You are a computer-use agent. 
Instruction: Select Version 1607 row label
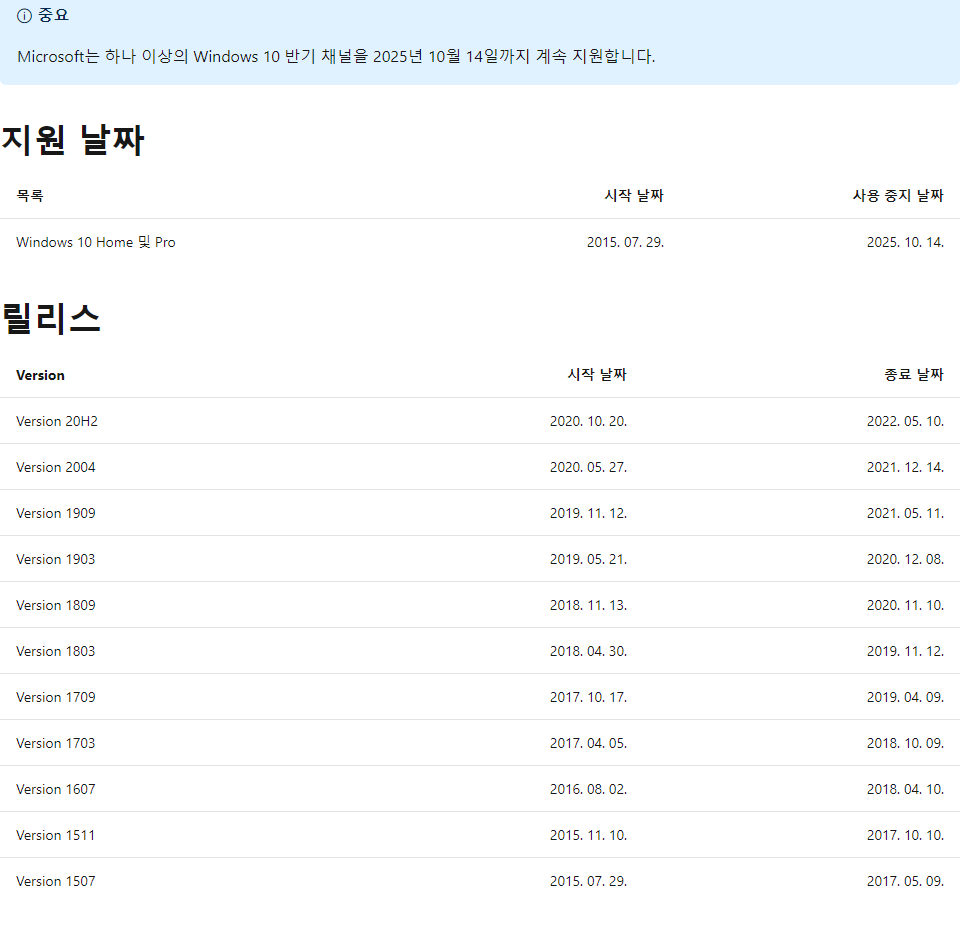pyautogui.click(x=56, y=790)
